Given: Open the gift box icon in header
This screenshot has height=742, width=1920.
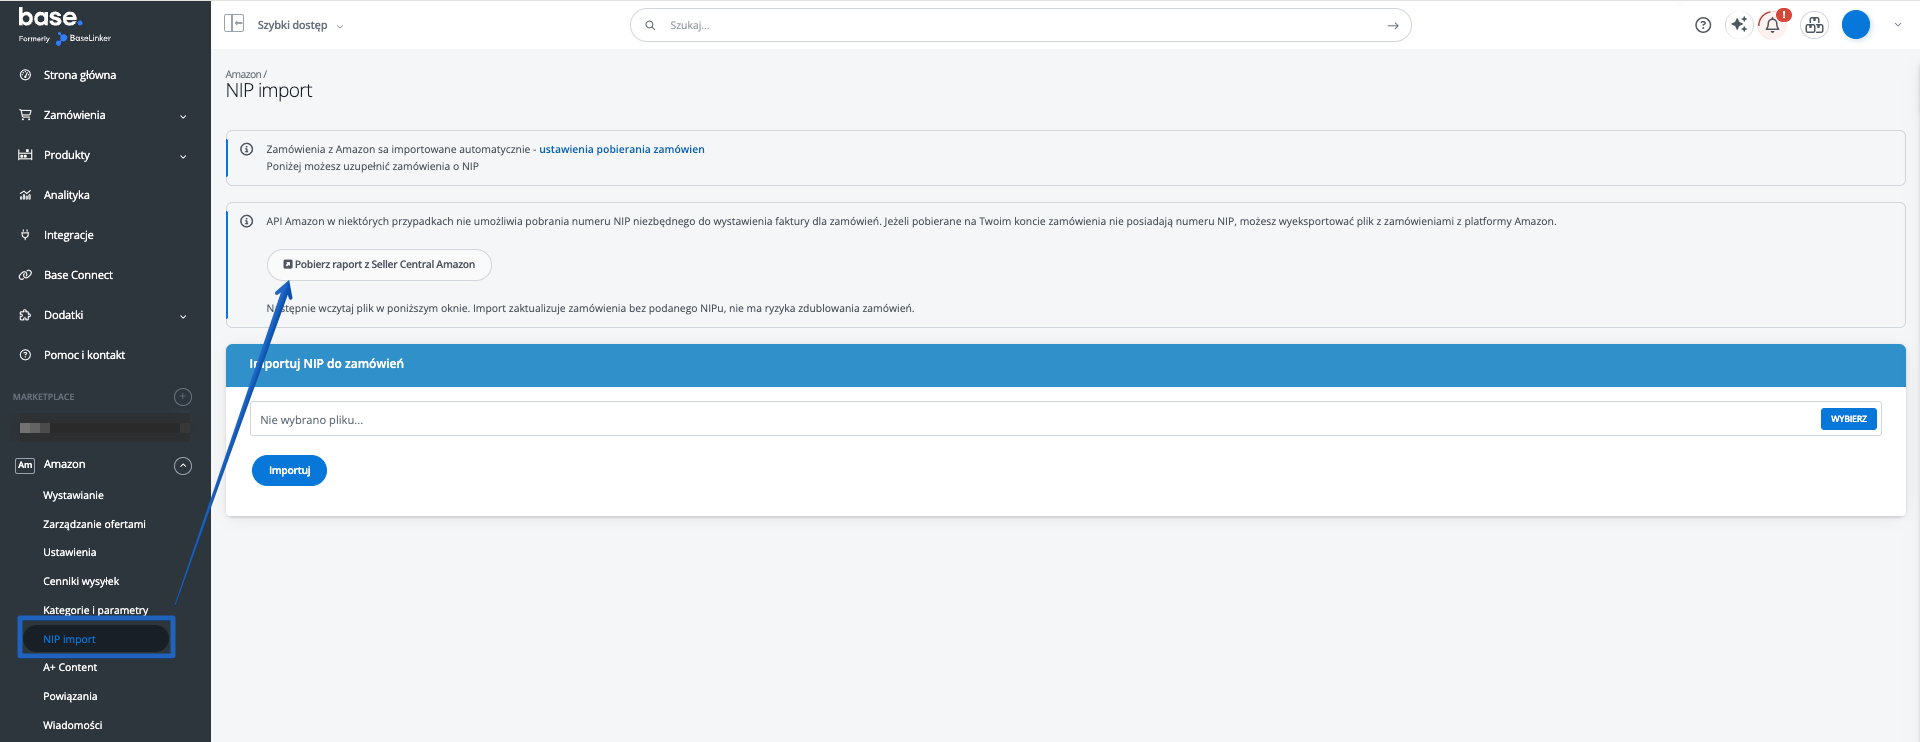Looking at the screenshot, I should (1814, 25).
